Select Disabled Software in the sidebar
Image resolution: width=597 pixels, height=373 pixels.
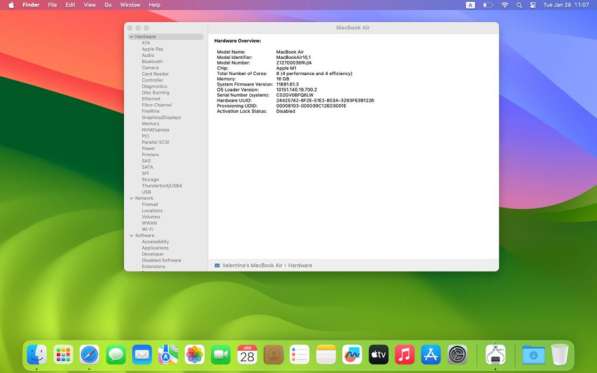click(x=161, y=260)
